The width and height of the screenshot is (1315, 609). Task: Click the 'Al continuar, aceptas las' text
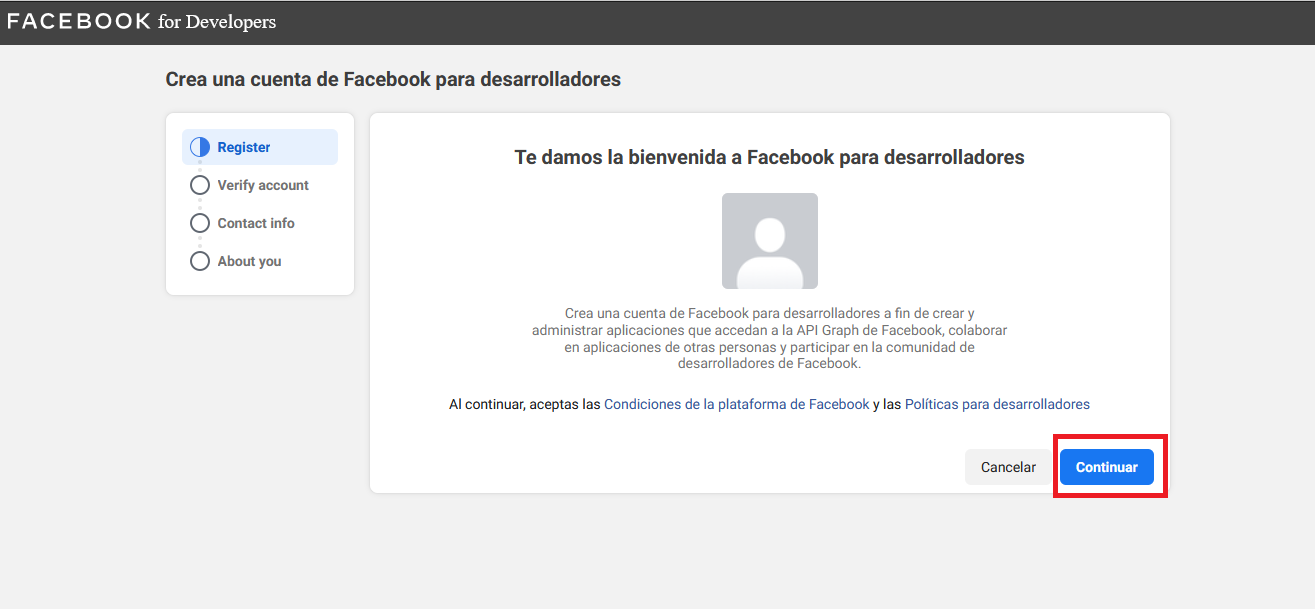coord(524,404)
